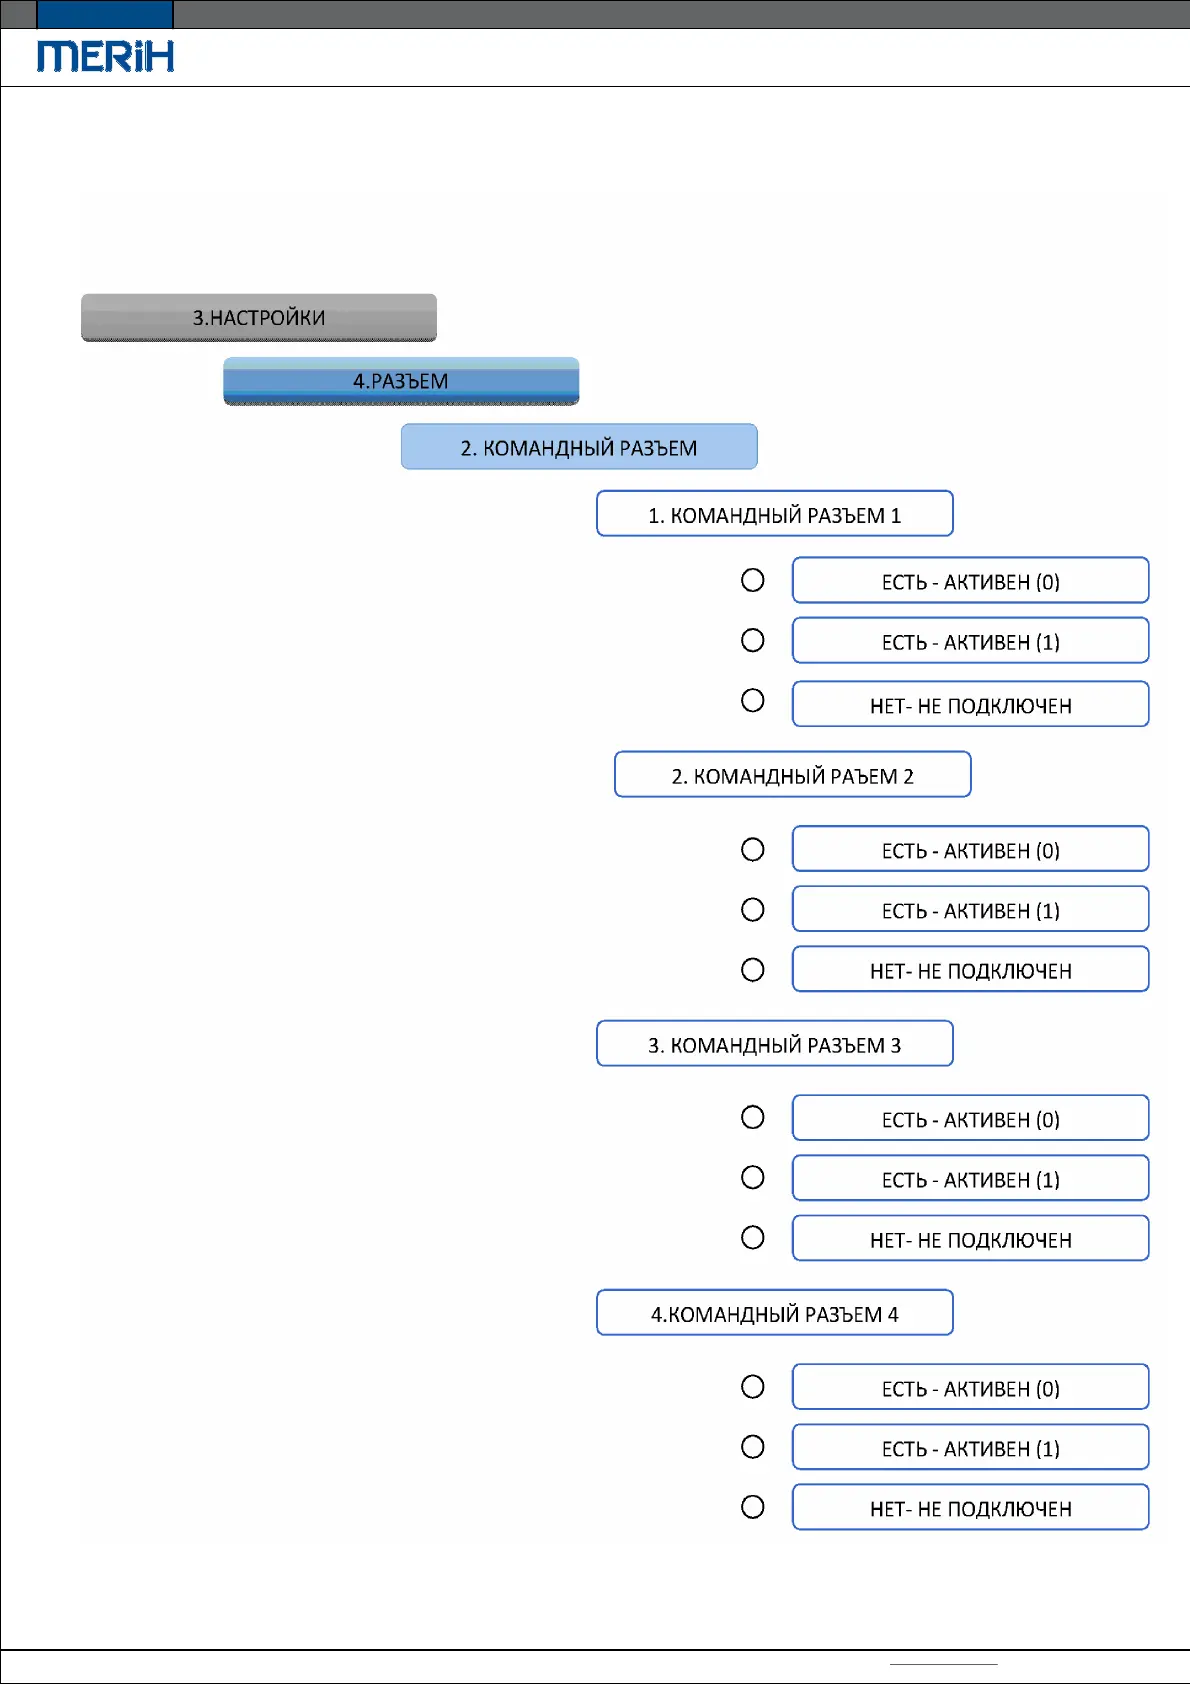The height and width of the screenshot is (1684, 1190).
Task: Select the 2. КОМАНДНЫЙ РАЗЪЕМ entry
Action: (579, 447)
